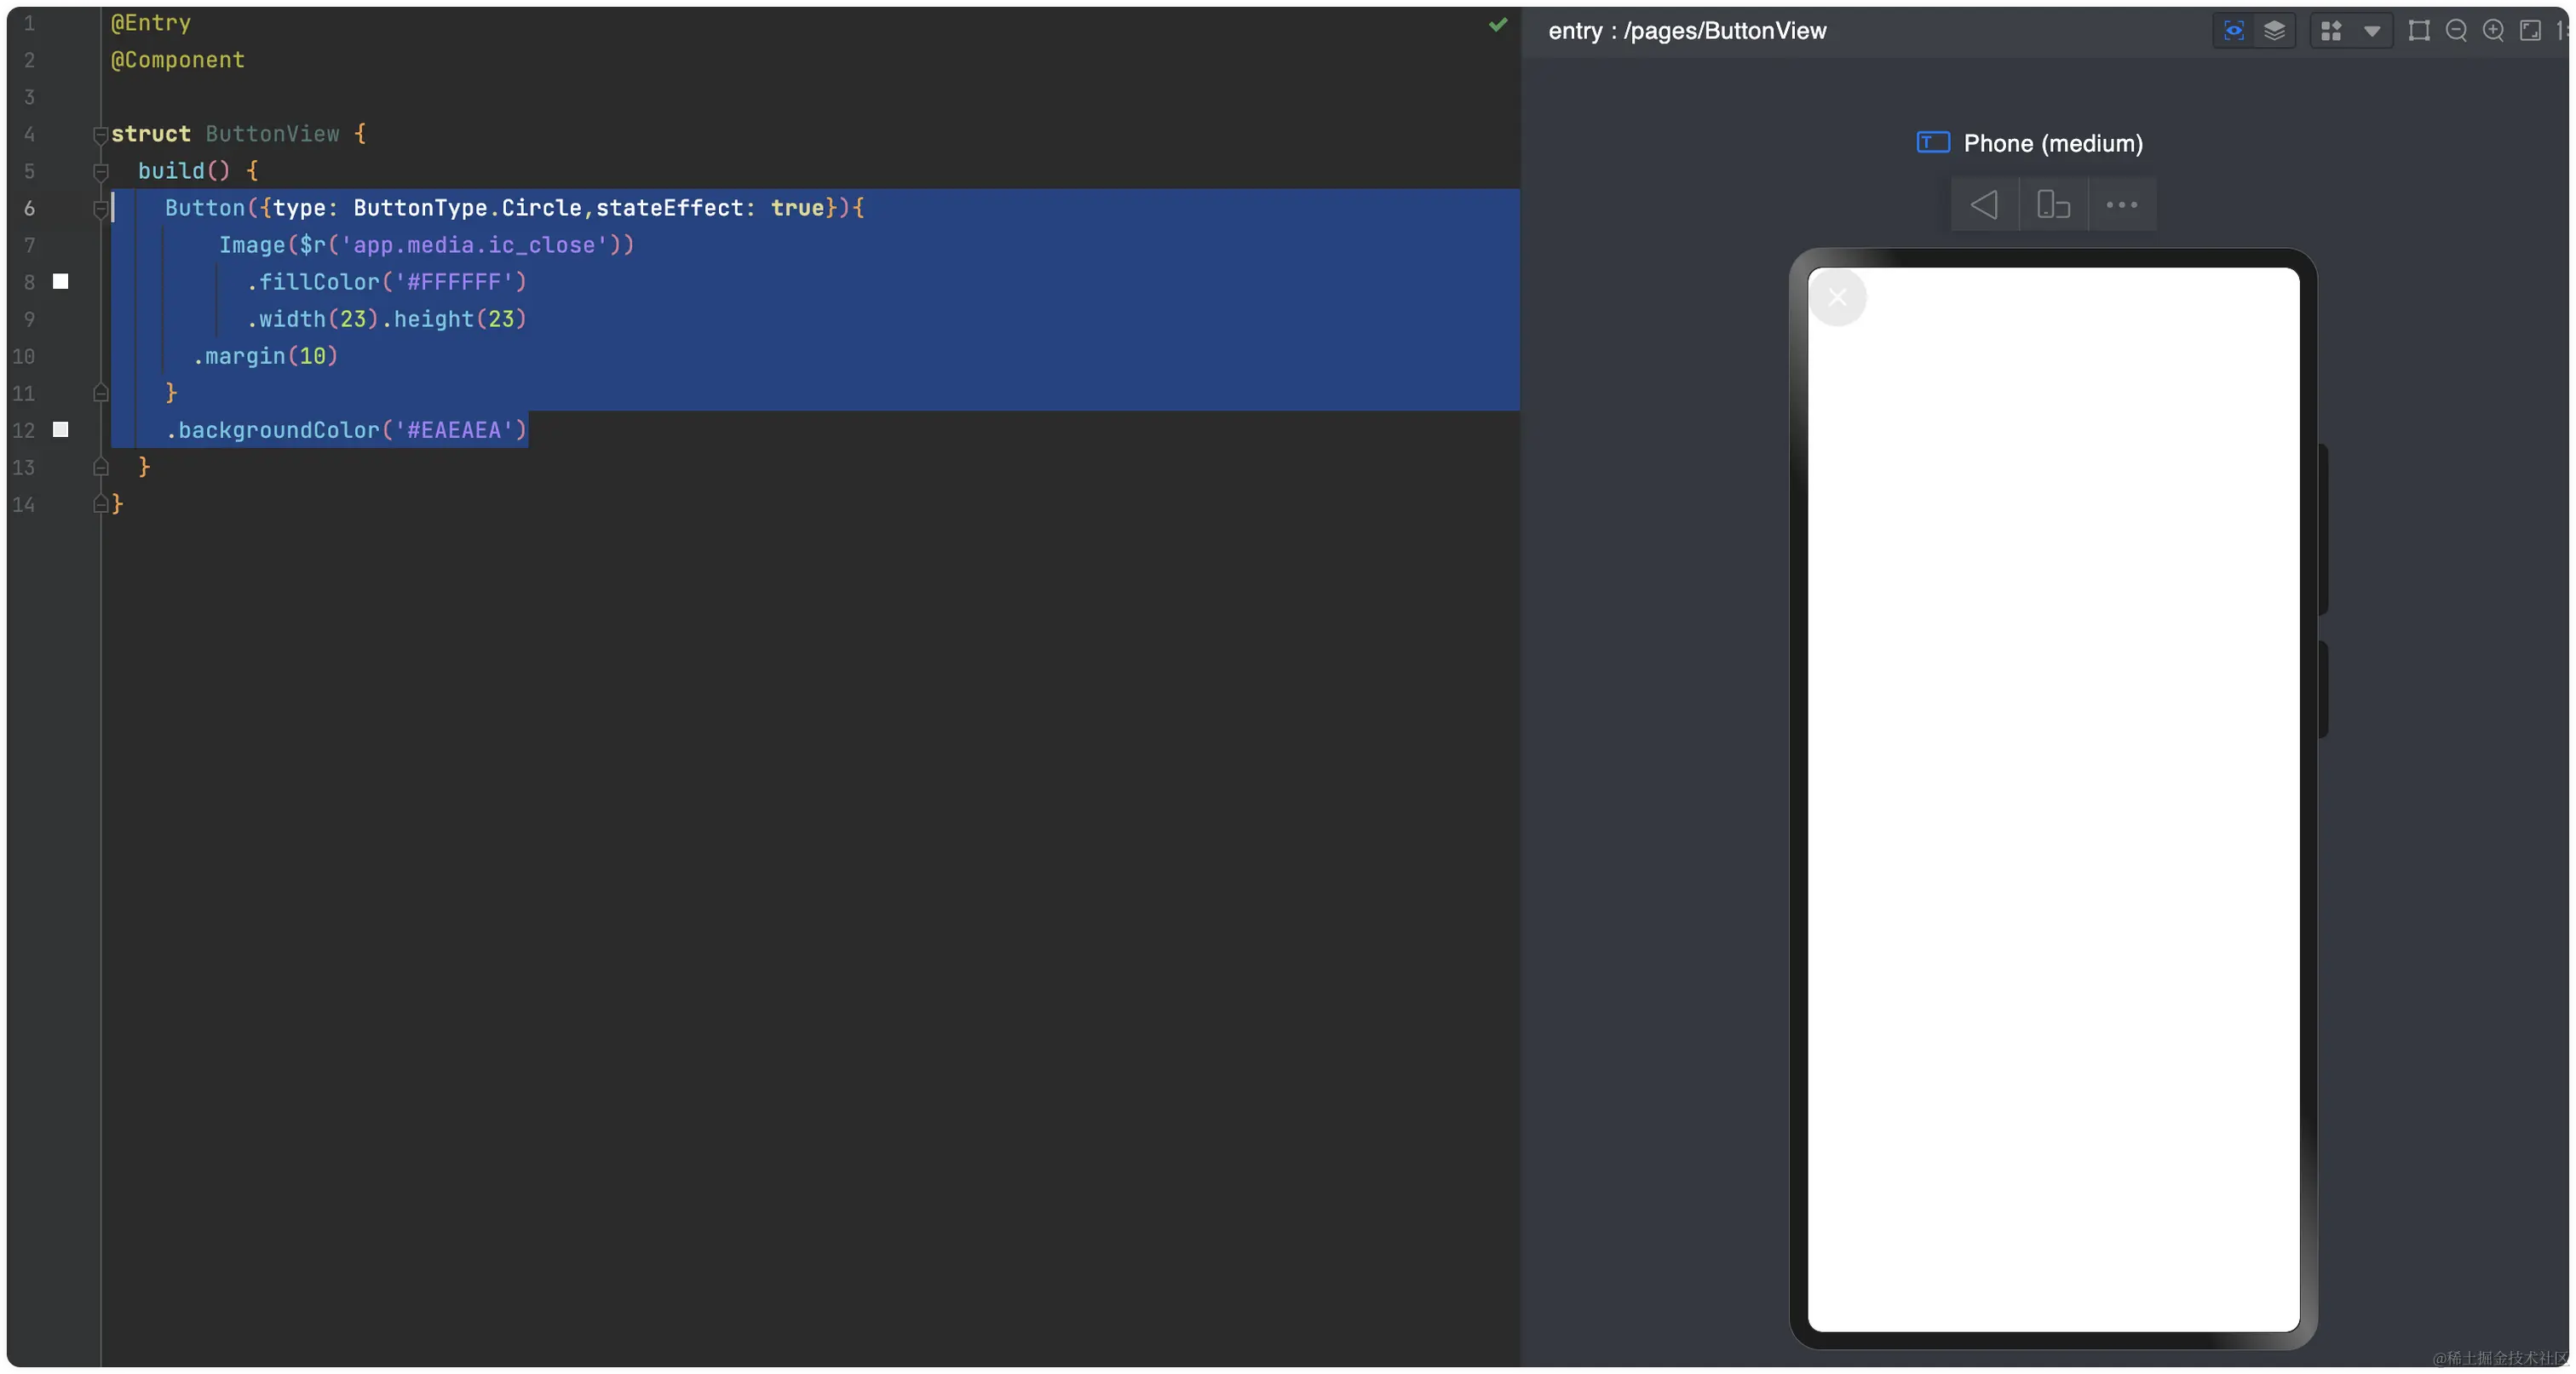The image size is (2576, 1374).
Task: Click 'stateEffect' in the Button options
Action: (x=670, y=208)
